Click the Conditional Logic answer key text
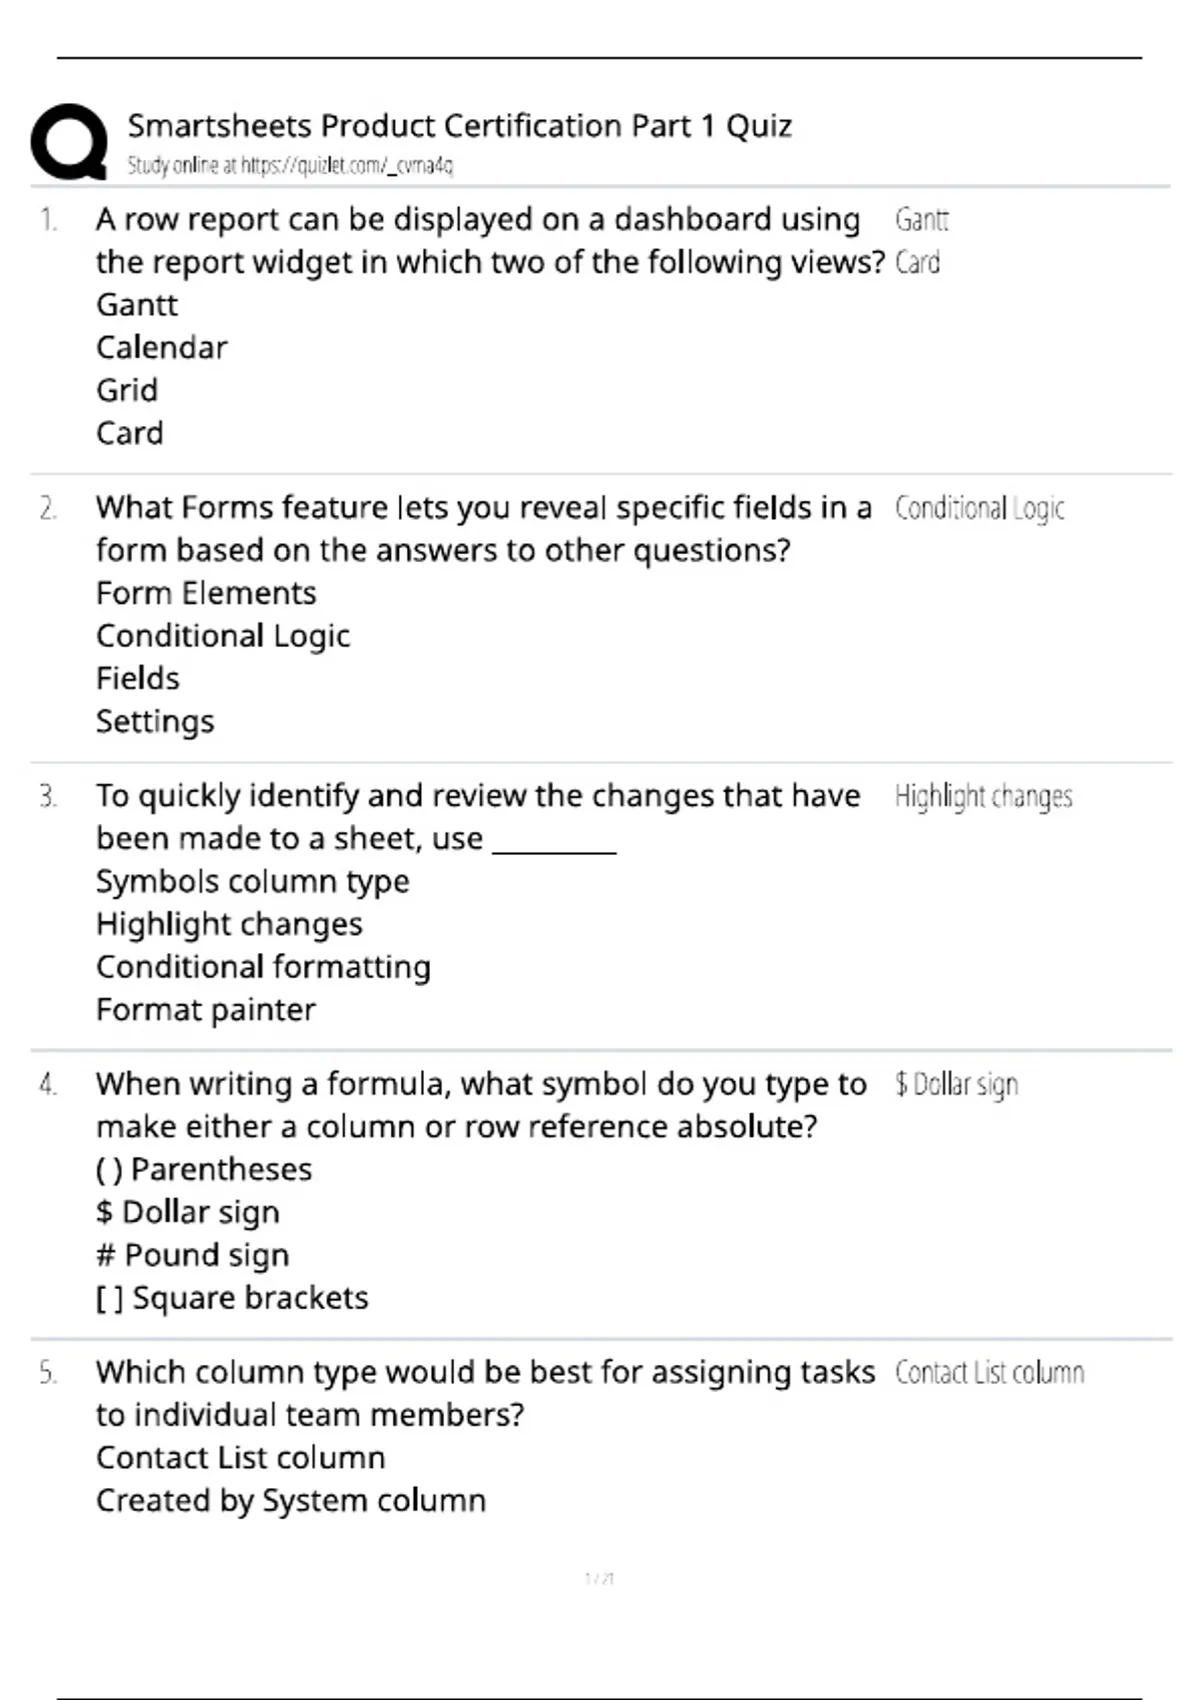1200x1700 pixels. (x=979, y=509)
